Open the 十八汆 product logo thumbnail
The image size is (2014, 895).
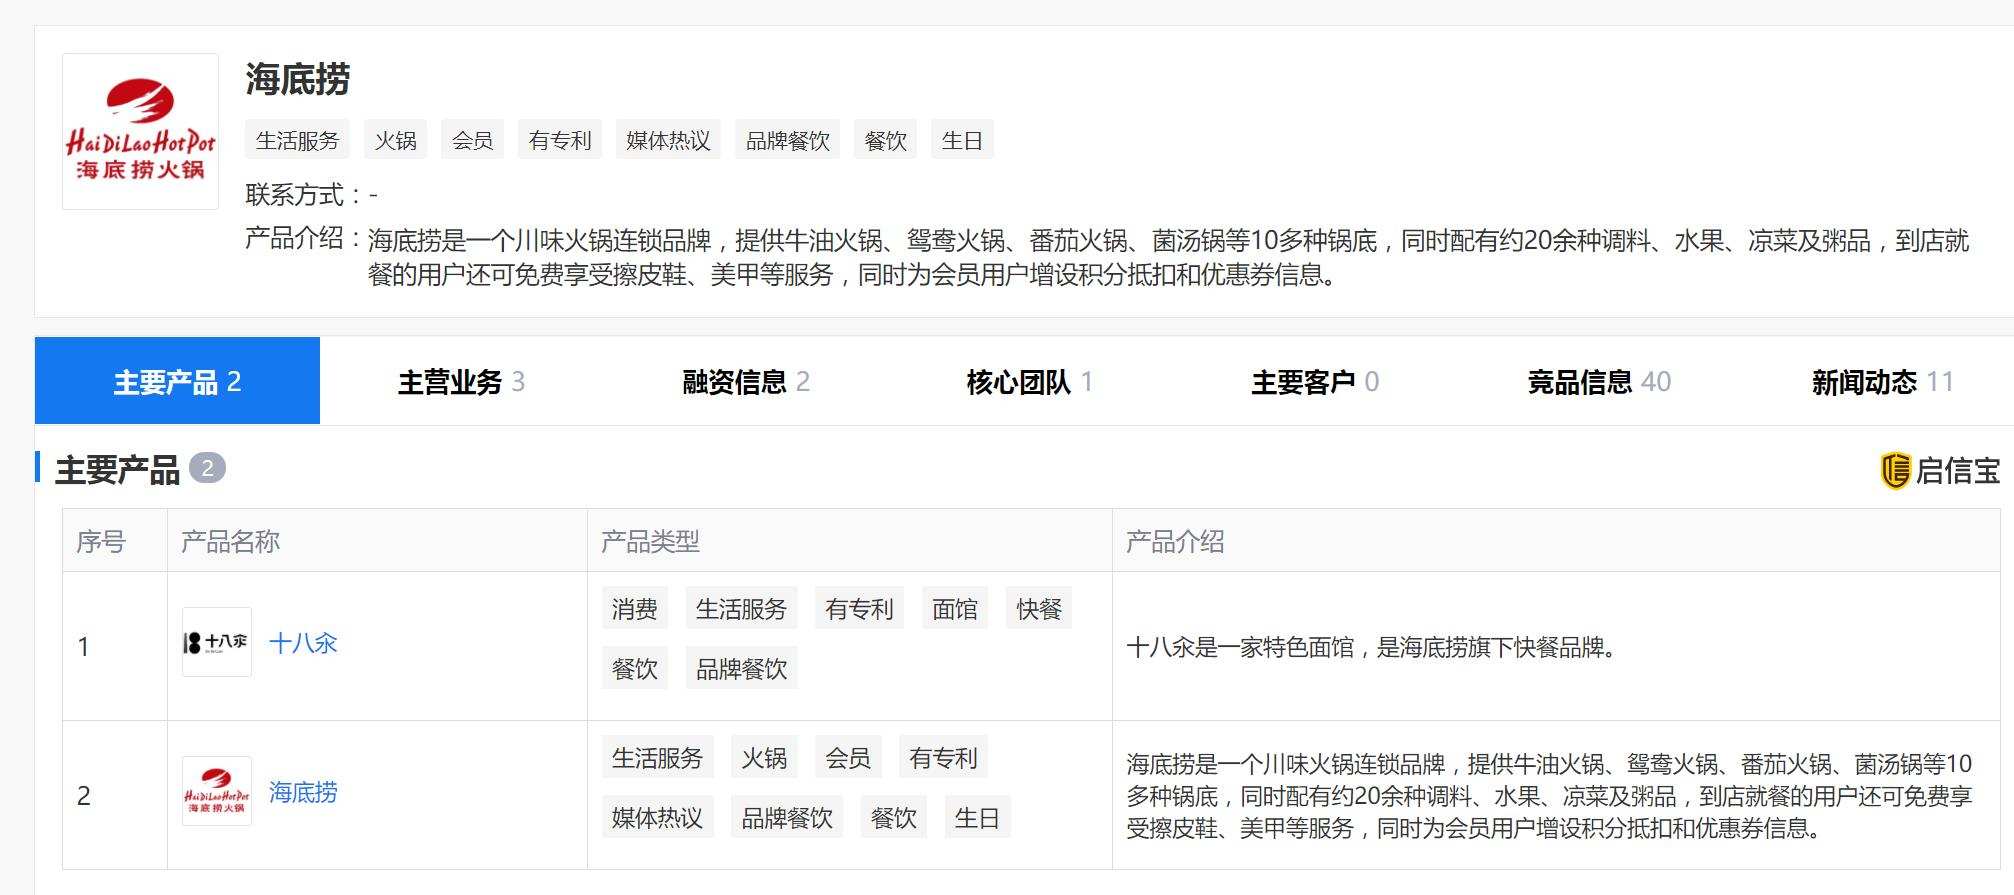point(217,642)
